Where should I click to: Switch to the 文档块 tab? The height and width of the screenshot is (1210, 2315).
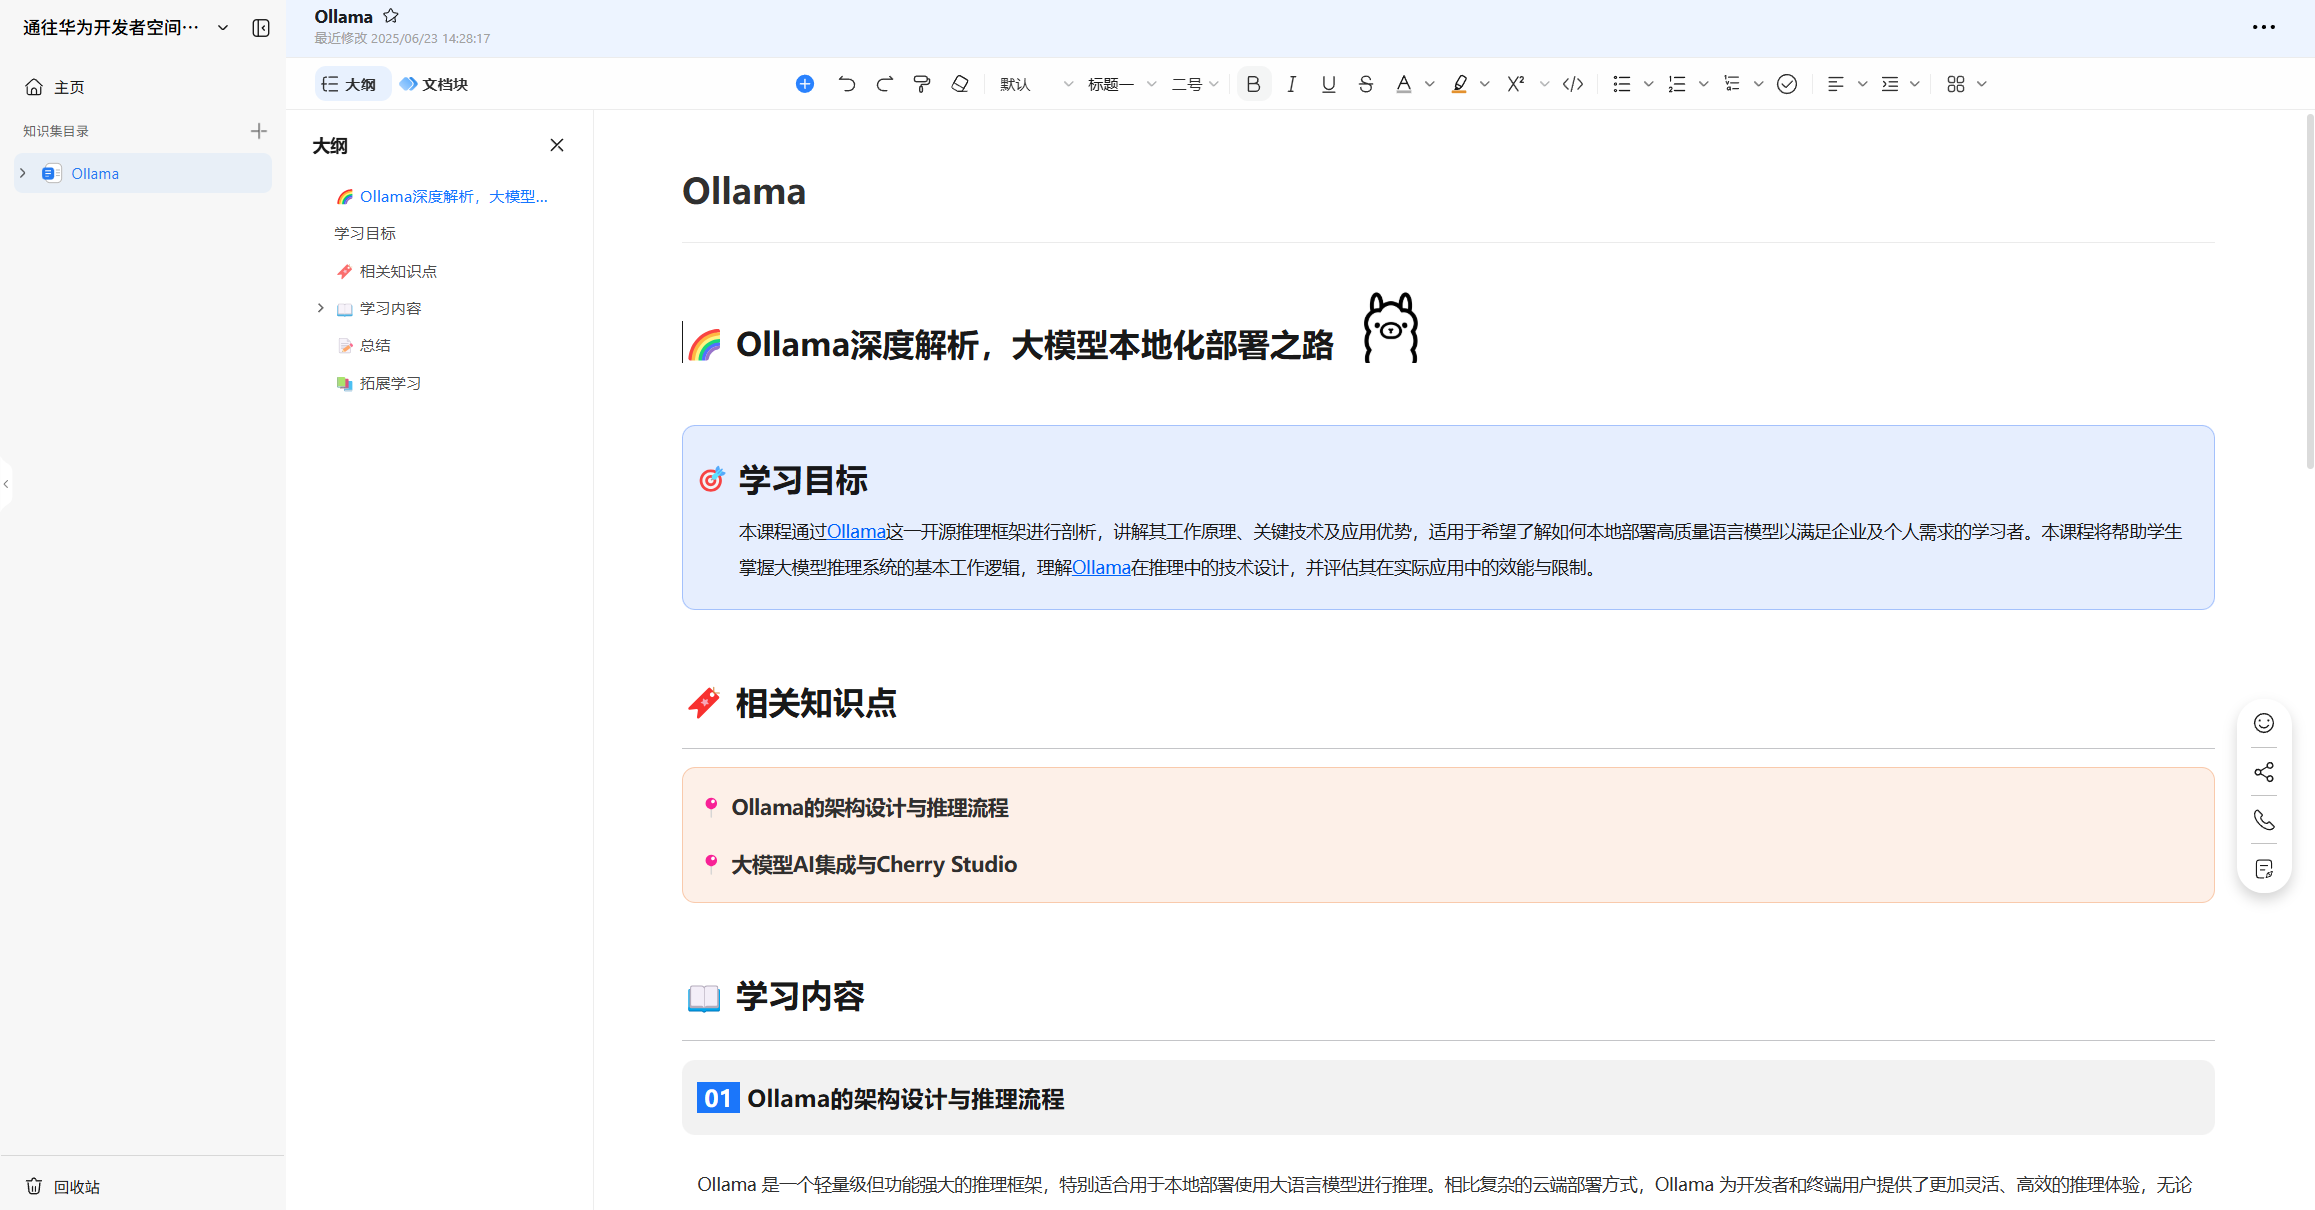pos(434,84)
